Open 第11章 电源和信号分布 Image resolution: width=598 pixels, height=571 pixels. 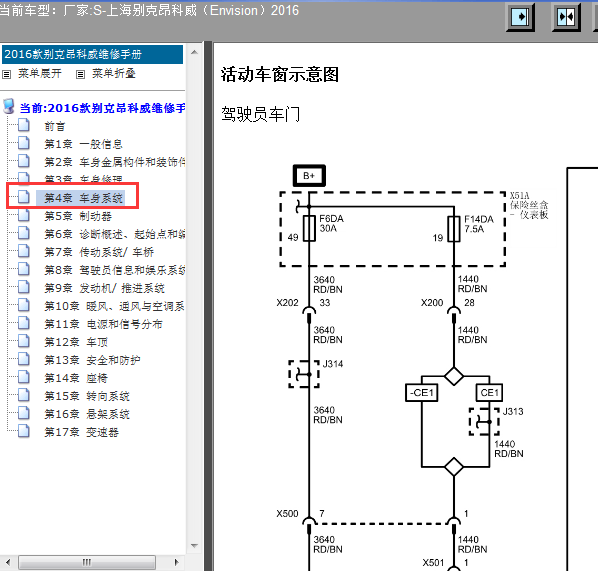point(103,324)
